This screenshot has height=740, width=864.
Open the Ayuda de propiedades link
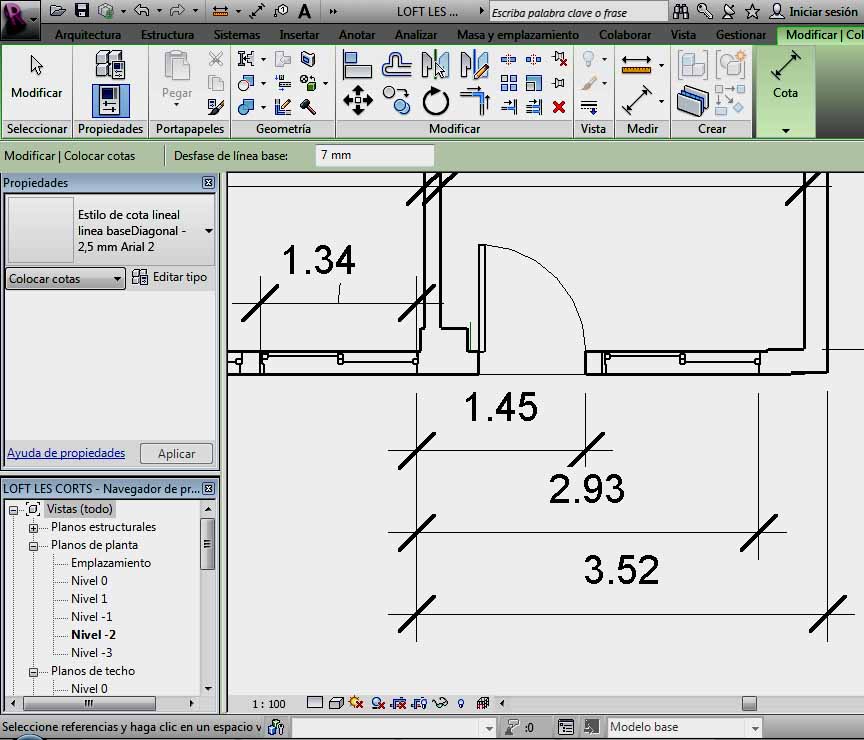pos(66,453)
